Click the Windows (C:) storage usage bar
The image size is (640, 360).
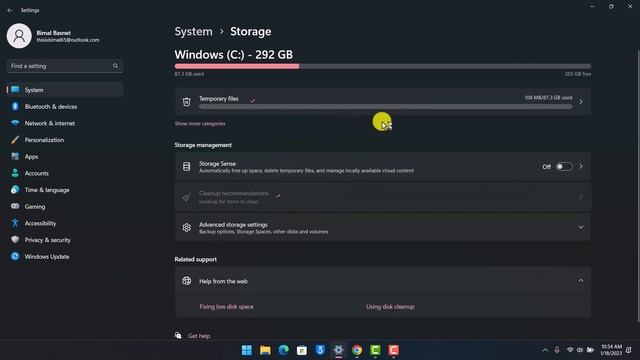pyautogui.click(x=382, y=66)
